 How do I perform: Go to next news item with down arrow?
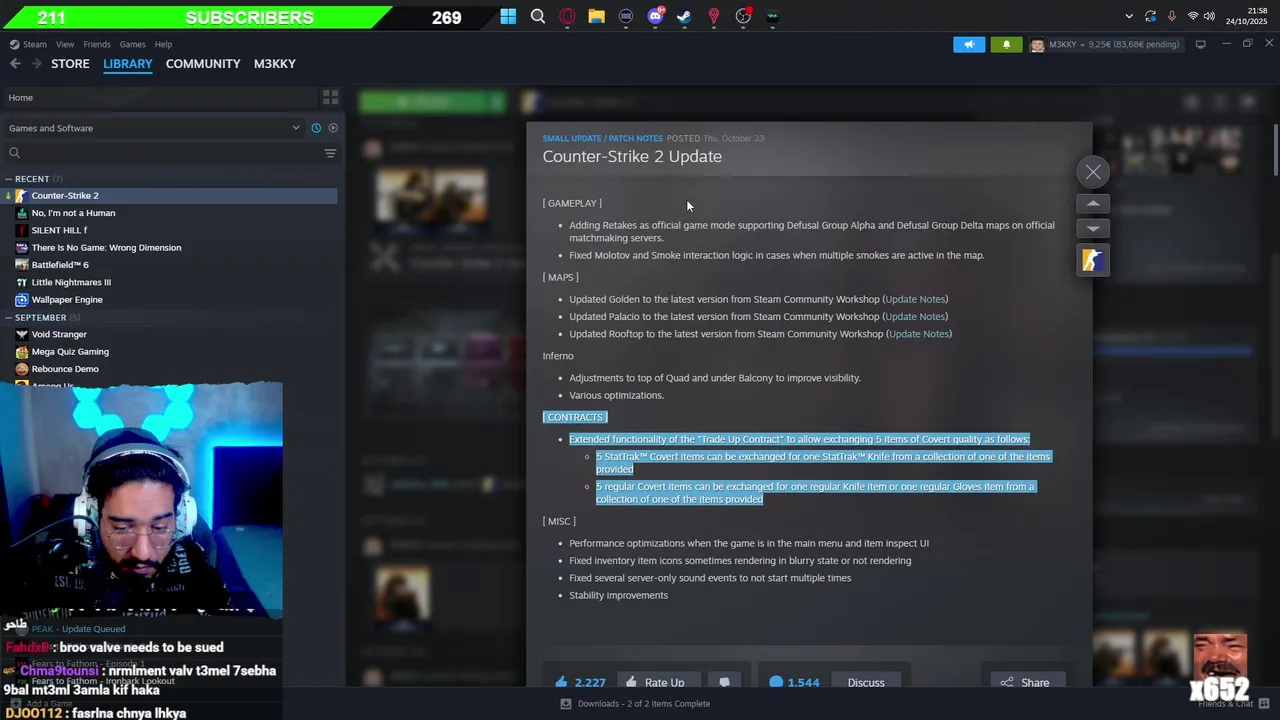[1093, 228]
